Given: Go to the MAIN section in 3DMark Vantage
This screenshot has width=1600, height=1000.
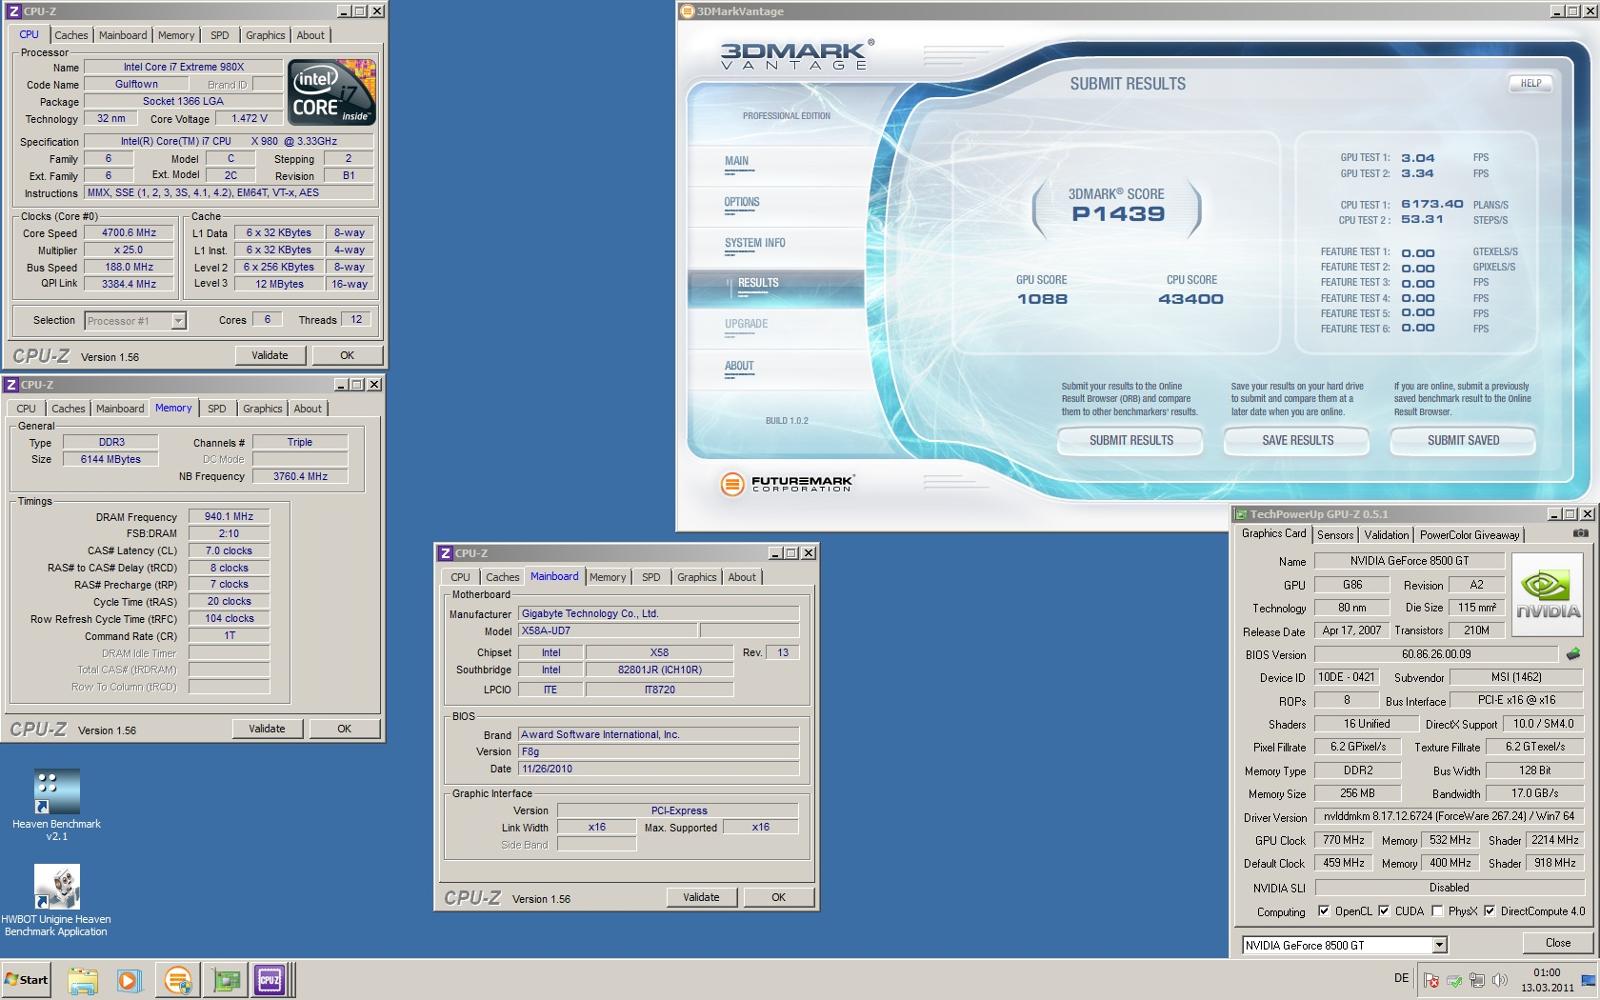Looking at the screenshot, I should [x=737, y=161].
